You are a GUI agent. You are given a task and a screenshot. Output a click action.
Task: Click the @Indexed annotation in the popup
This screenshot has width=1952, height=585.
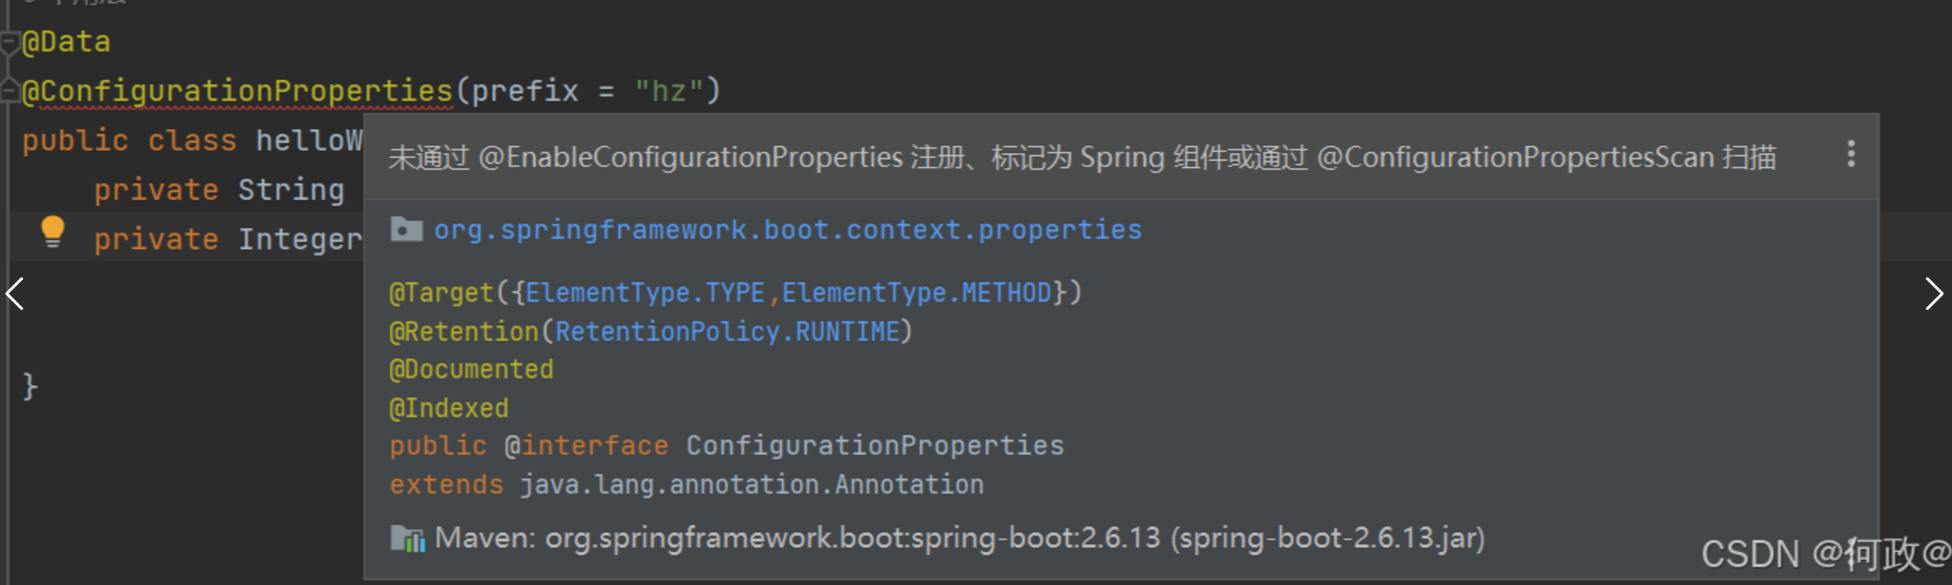[449, 409]
